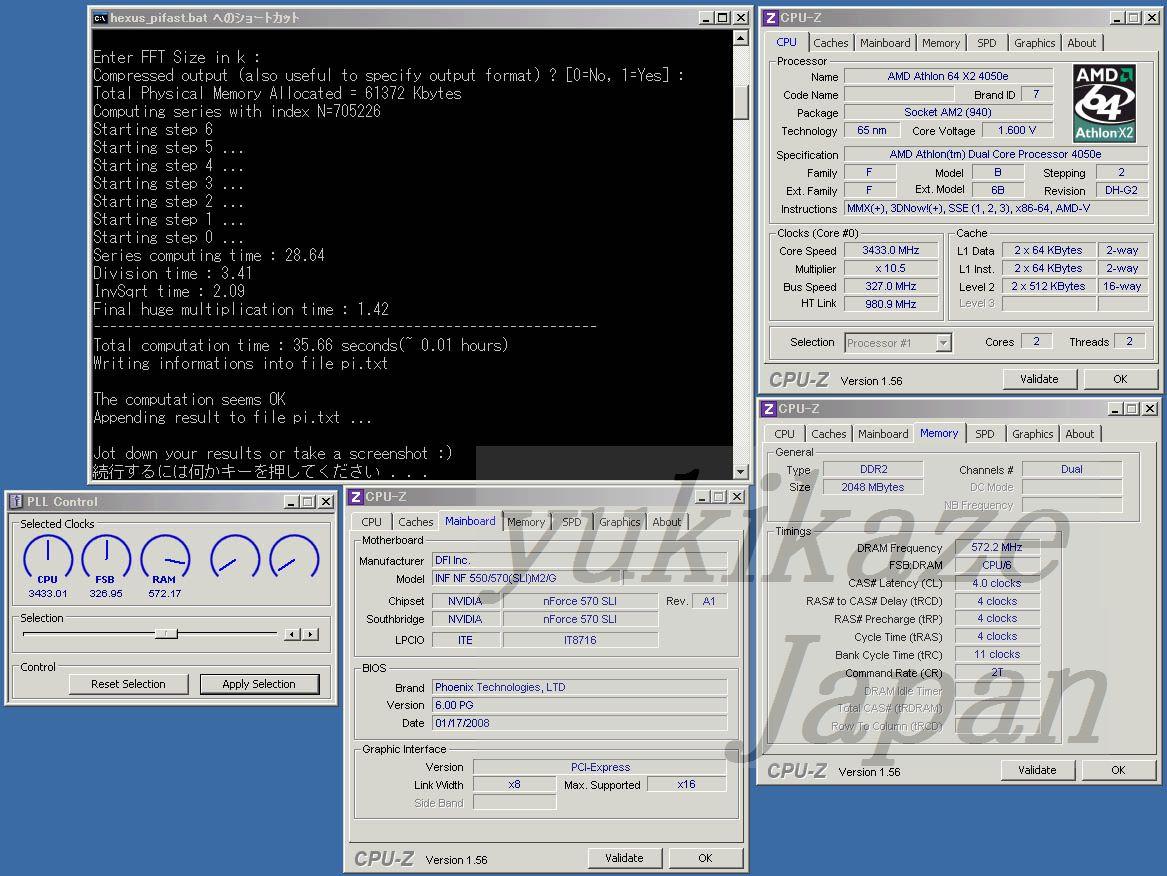Click the Graphic Interface Version 'PCI-Express'
Screen dimensions: 1167x876
600,767
